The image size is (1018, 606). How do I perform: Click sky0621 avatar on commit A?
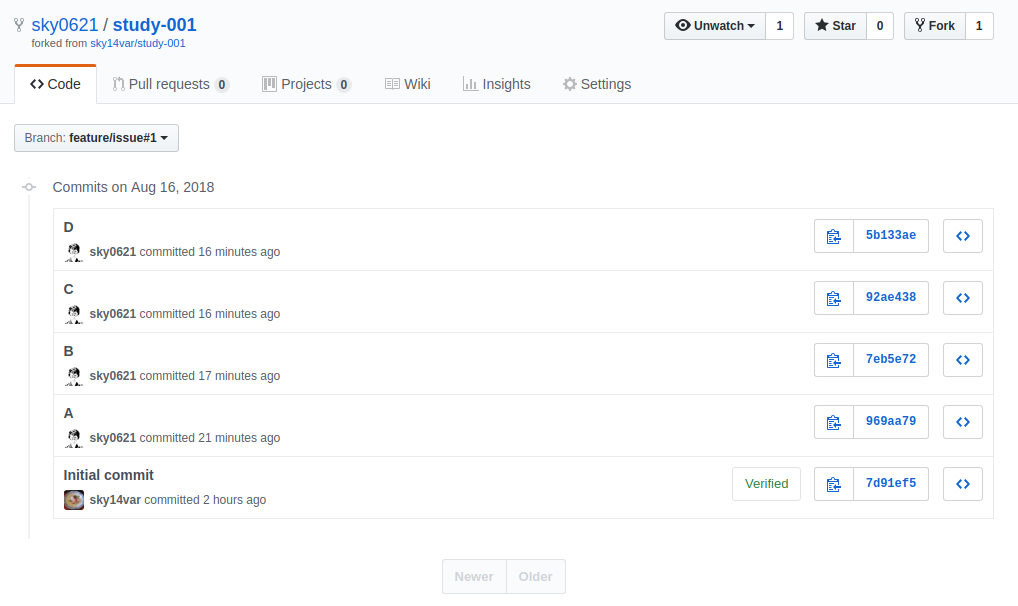point(74,438)
